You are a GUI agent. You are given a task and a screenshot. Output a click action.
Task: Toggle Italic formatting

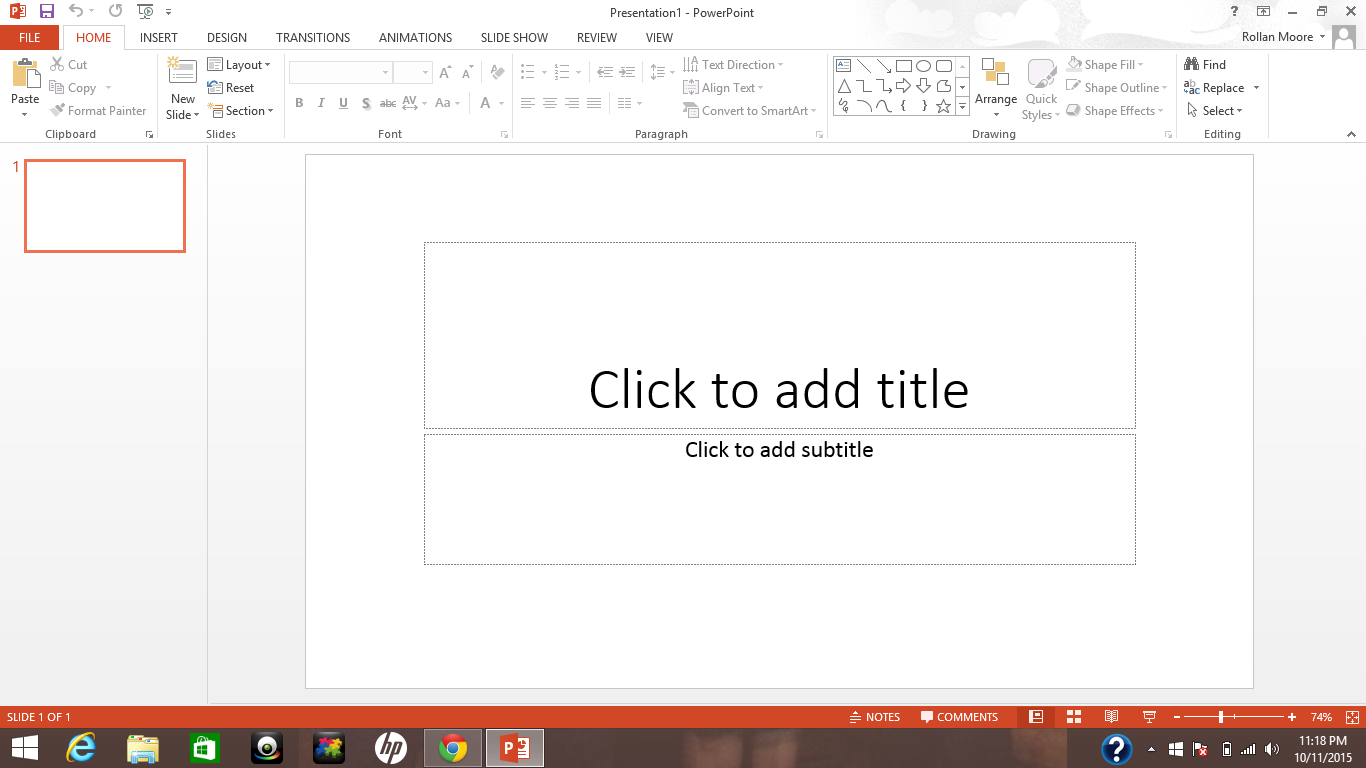coord(321,103)
